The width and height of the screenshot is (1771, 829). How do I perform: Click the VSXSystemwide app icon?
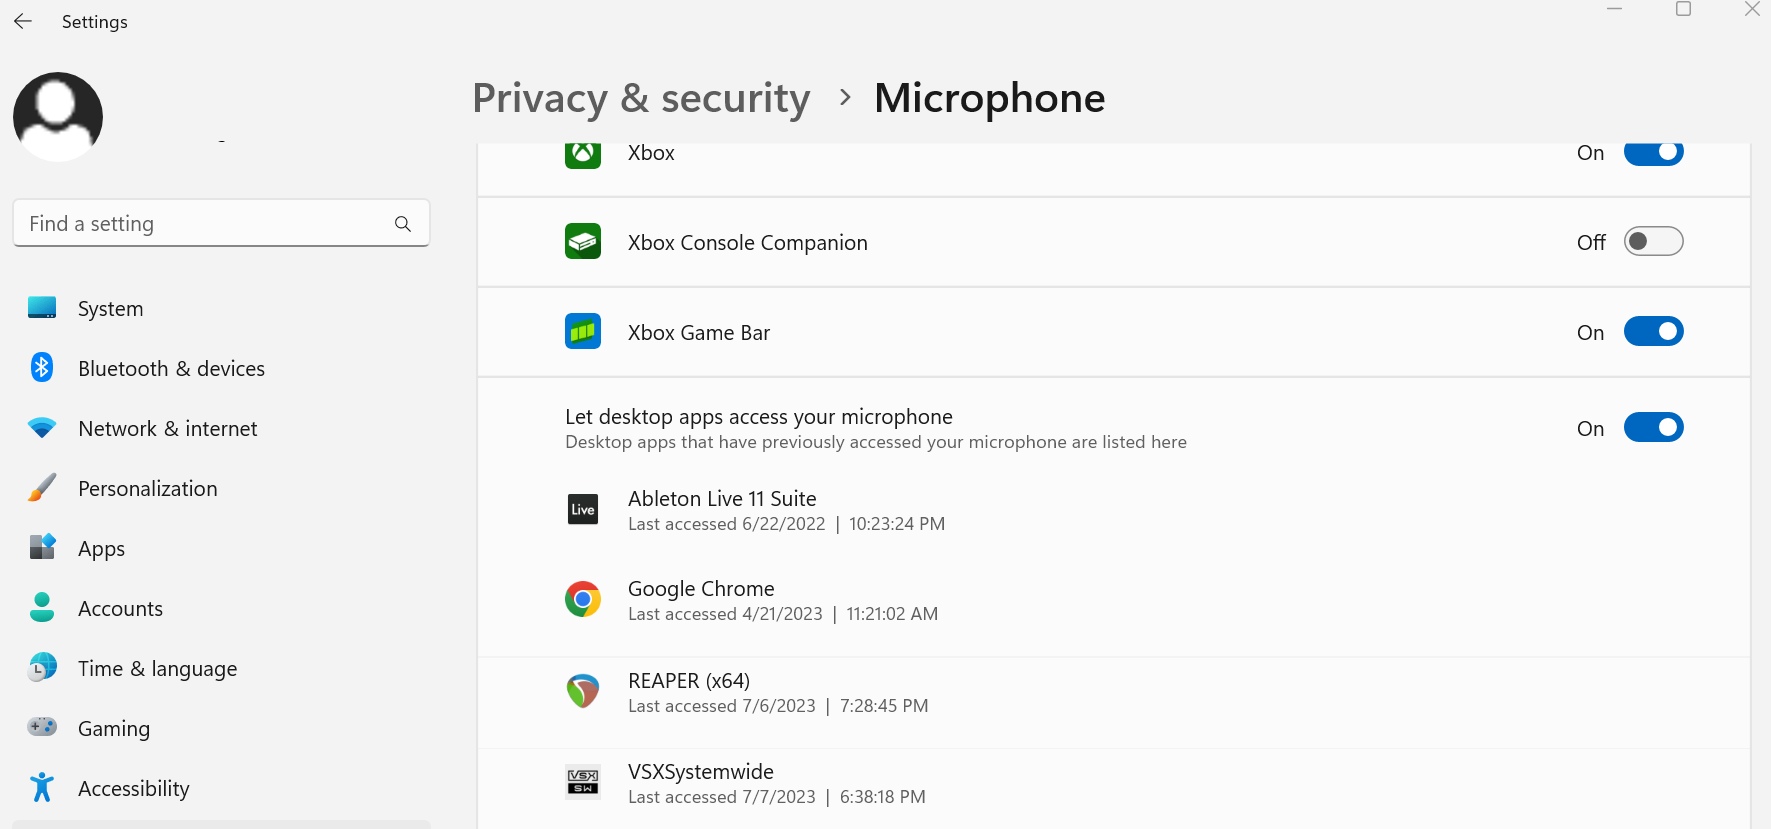click(583, 782)
